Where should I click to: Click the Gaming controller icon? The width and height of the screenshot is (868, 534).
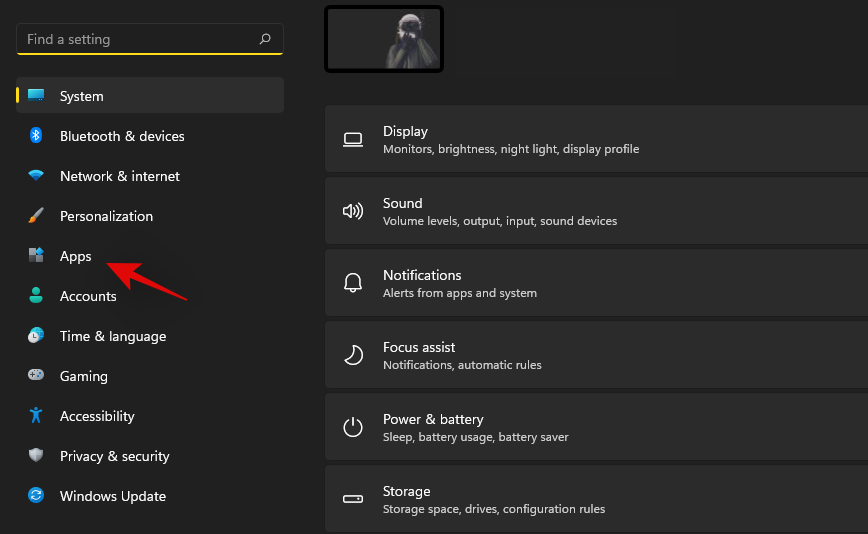(36, 376)
